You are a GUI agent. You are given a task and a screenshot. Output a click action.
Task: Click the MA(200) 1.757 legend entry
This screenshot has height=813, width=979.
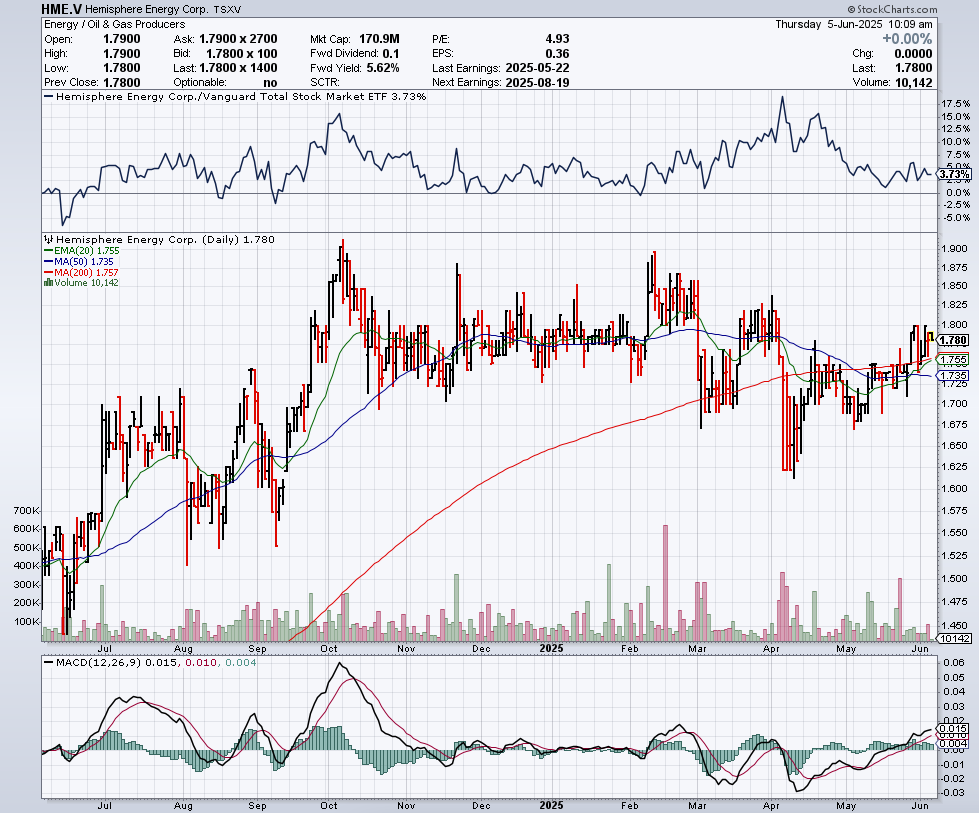coord(81,272)
